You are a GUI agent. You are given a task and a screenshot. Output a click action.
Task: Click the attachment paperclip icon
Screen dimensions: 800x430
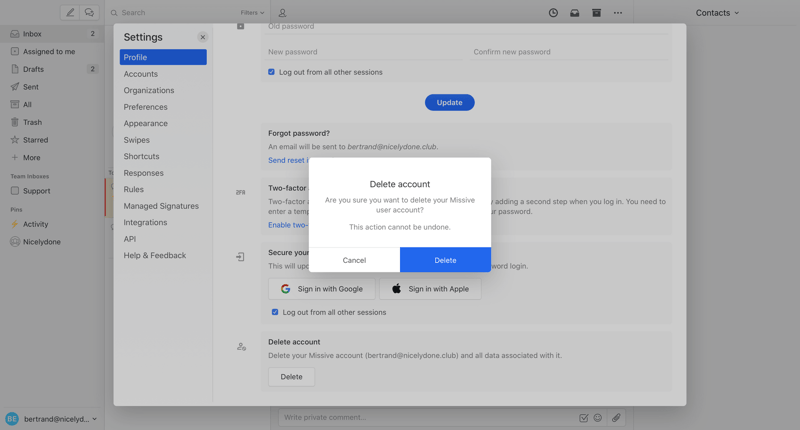point(616,418)
